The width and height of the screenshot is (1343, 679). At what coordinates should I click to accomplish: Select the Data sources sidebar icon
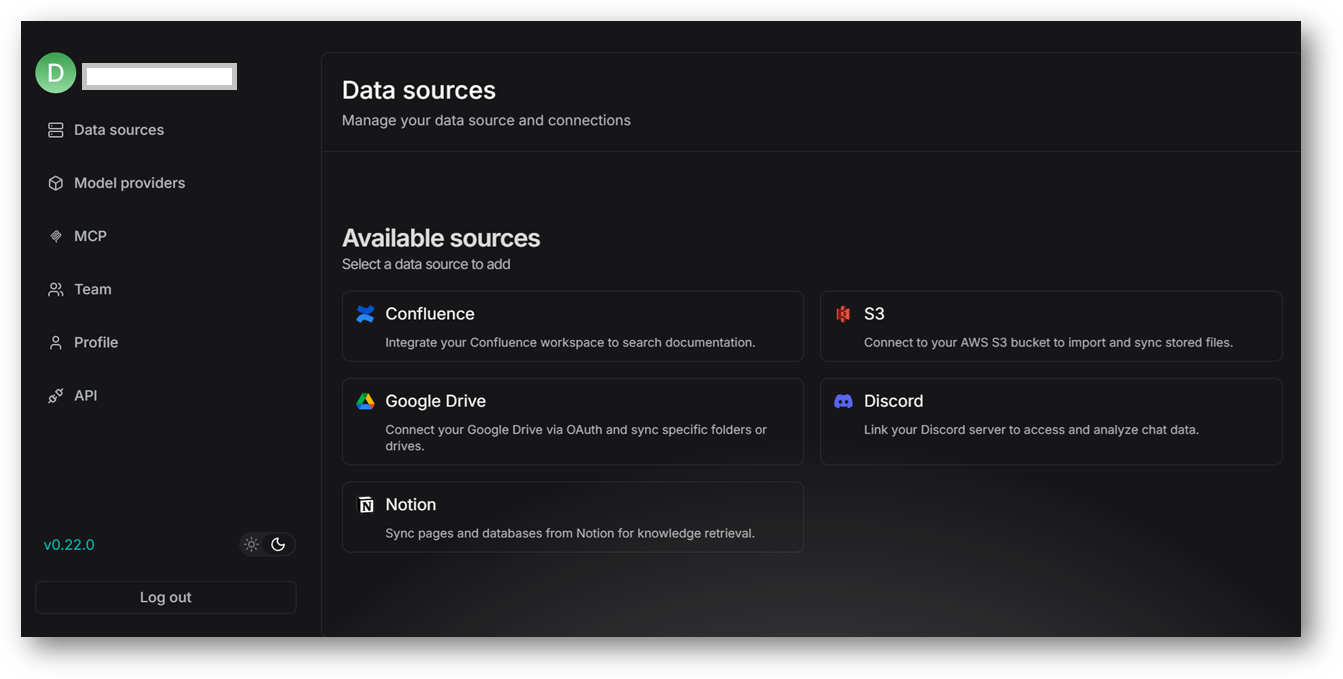point(55,129)
